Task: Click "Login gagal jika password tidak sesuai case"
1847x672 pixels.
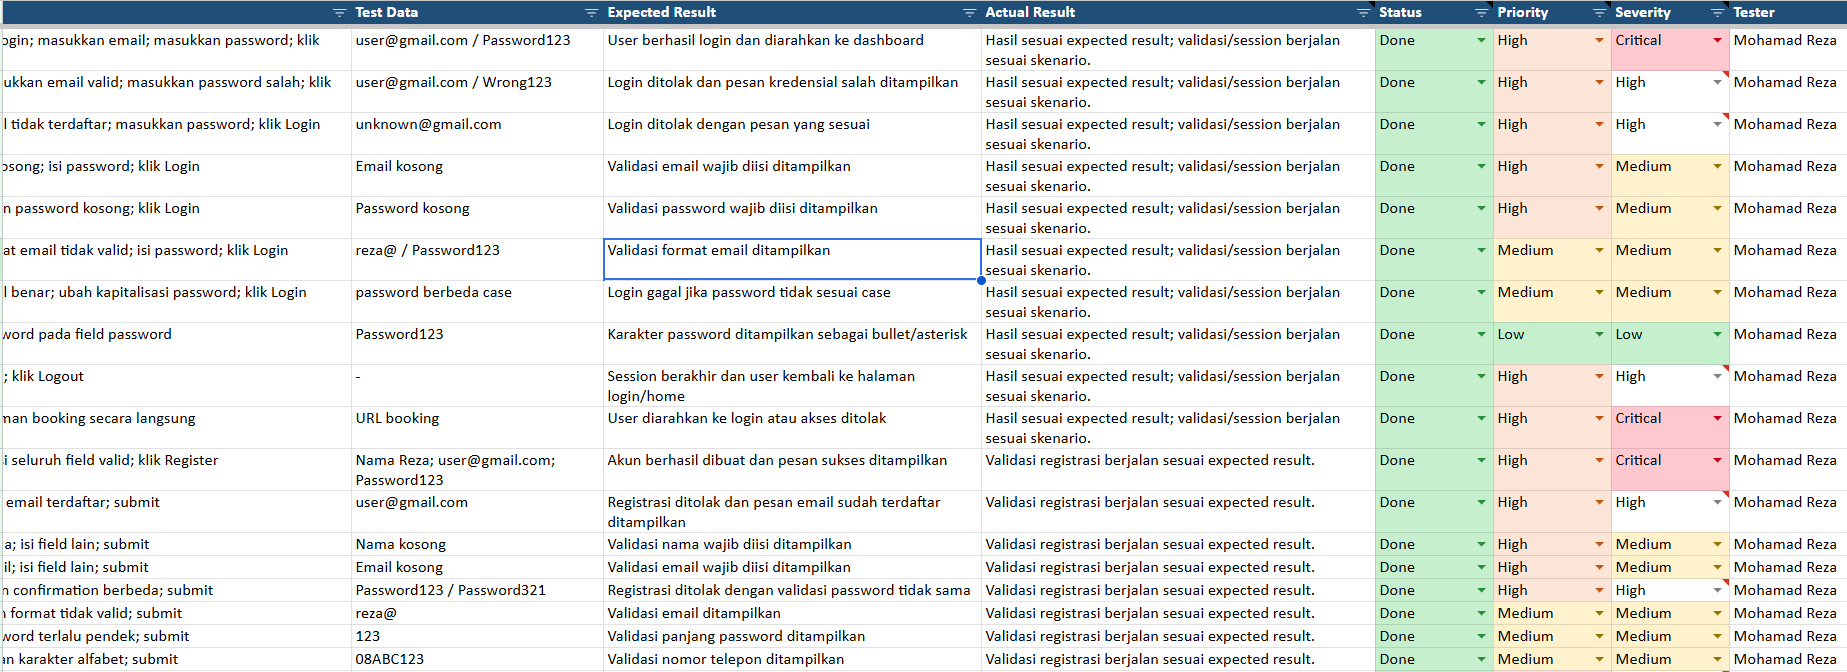Action: (792, 302)
